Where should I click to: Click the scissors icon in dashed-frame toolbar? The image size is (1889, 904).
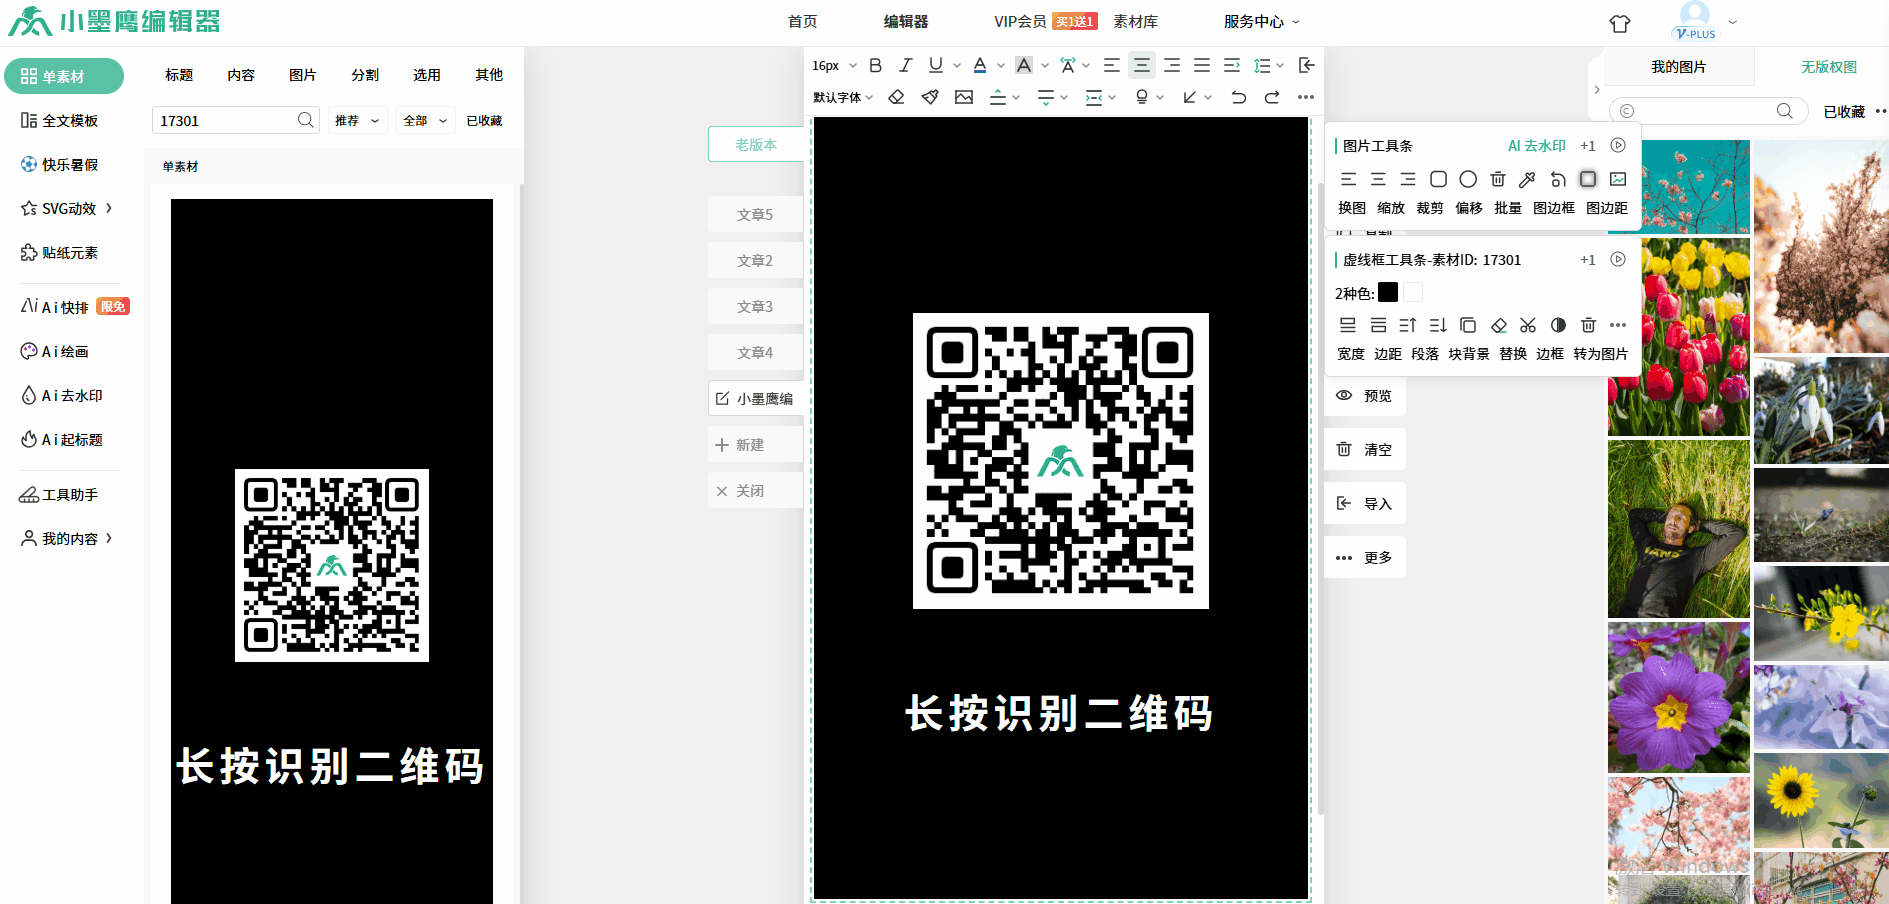pos(1528,325)
